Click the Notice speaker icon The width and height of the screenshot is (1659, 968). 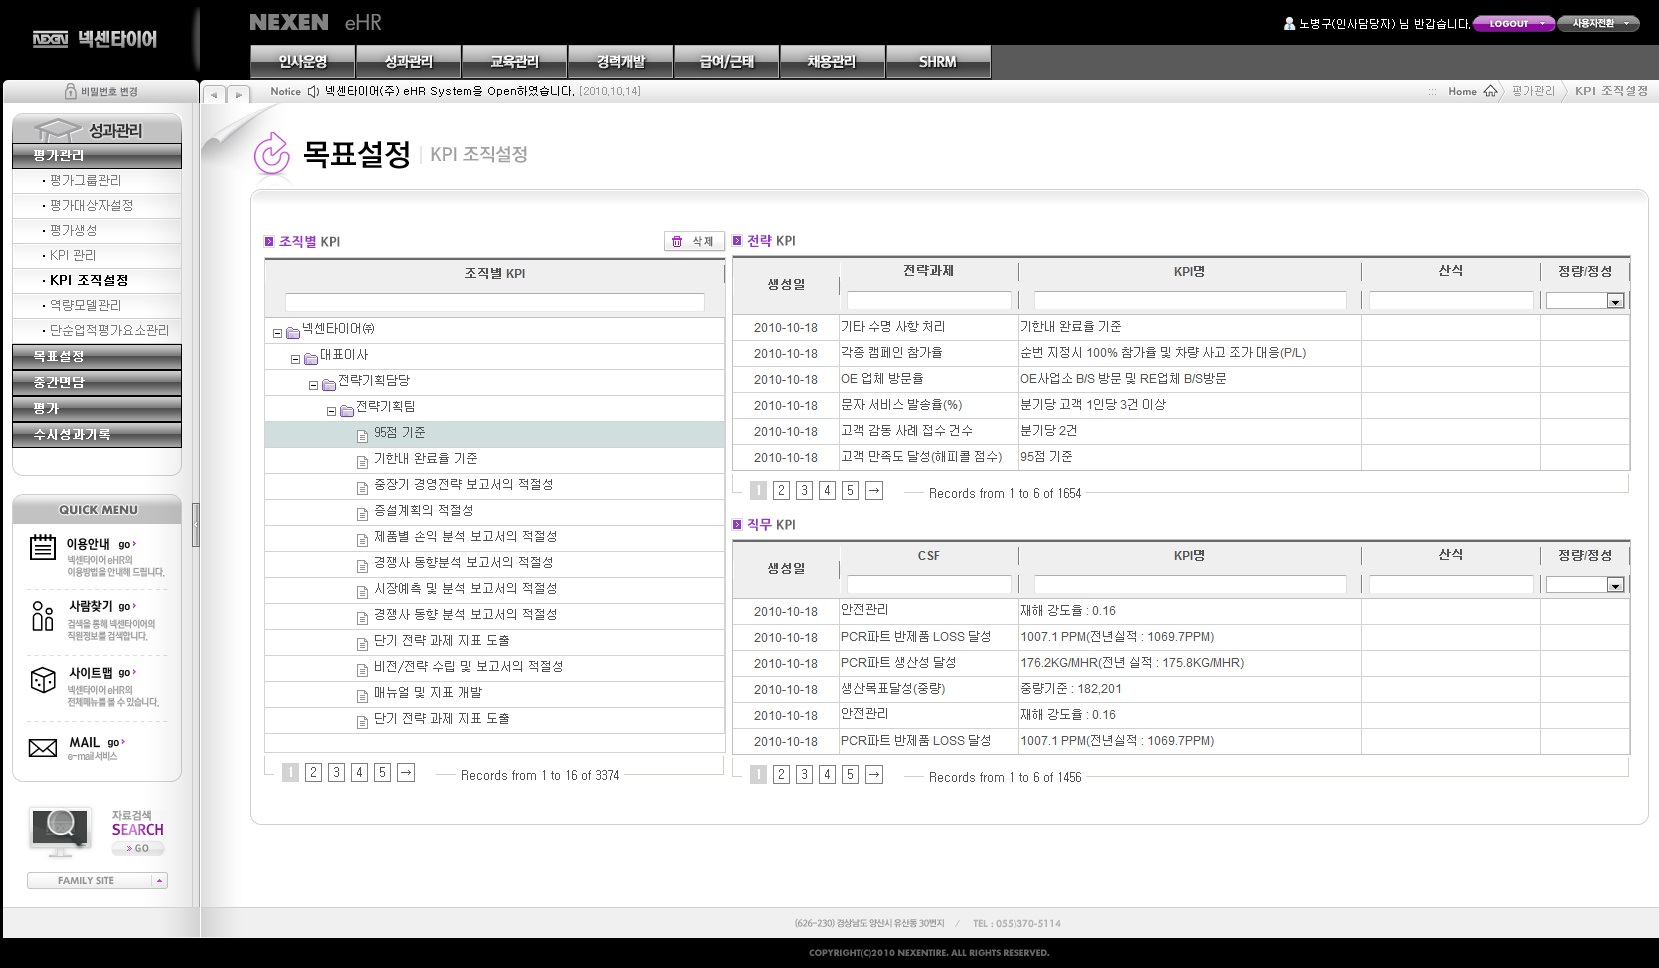(313, 91)
